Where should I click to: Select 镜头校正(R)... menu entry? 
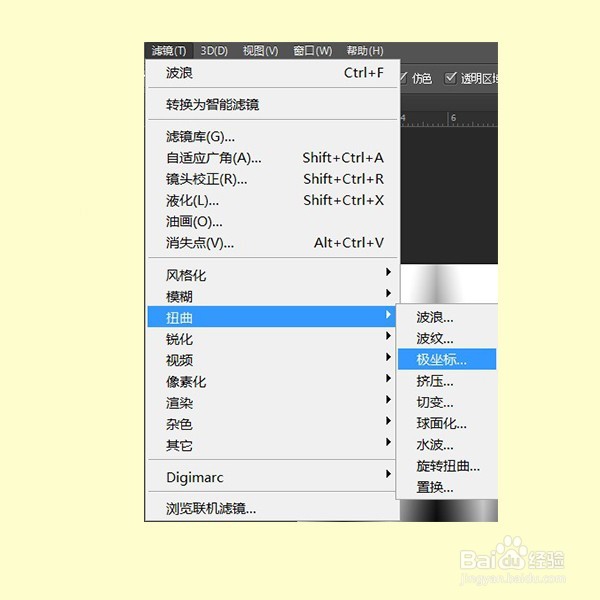click(x=274, y=179)
